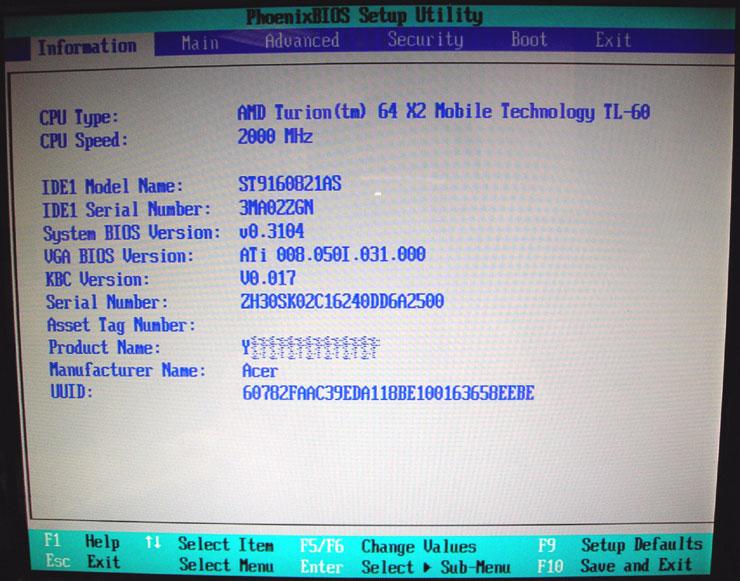Click the 60782FAAC39EDA118BE100163658EEBE UUID value

coord(388,393)
